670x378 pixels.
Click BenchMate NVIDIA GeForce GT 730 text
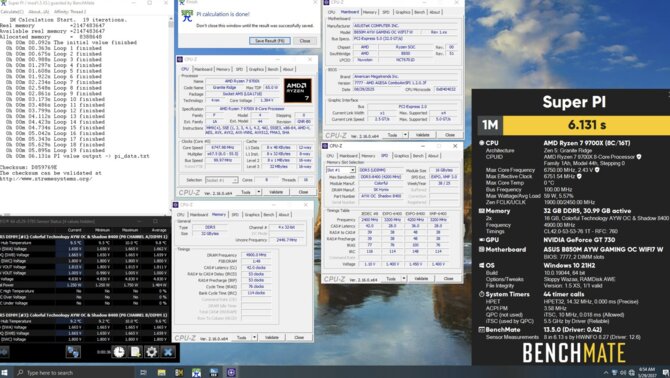[x=579, y=240]
